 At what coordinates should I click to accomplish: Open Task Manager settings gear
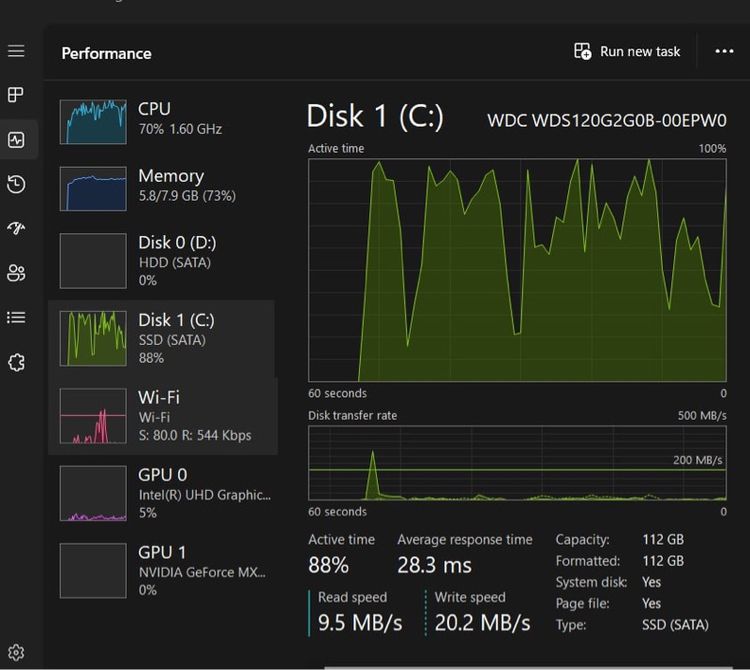tap(16, 653)
